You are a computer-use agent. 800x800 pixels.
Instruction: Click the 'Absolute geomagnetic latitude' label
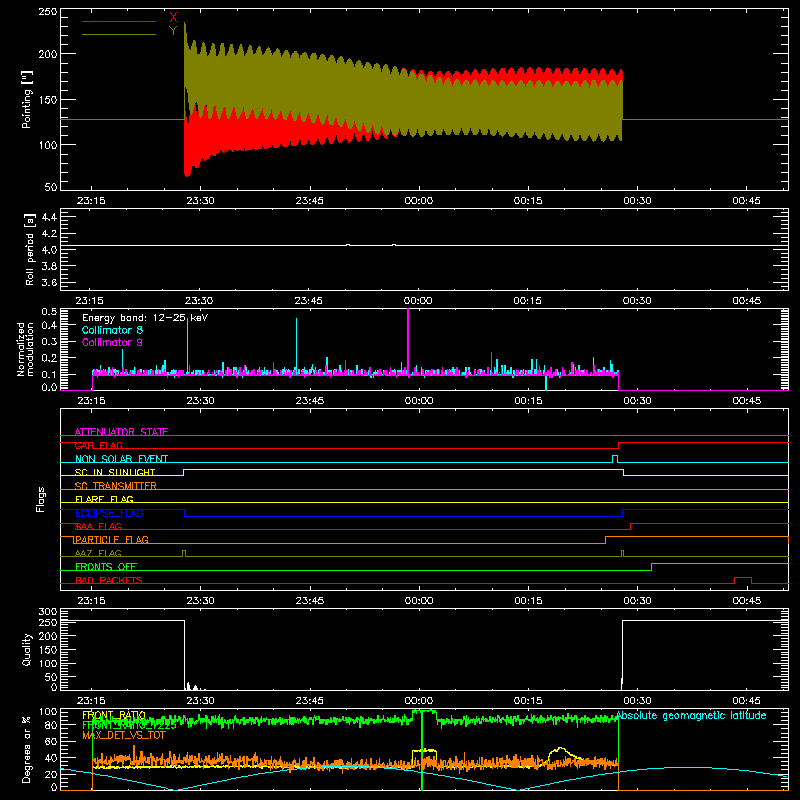coord(691,716)
